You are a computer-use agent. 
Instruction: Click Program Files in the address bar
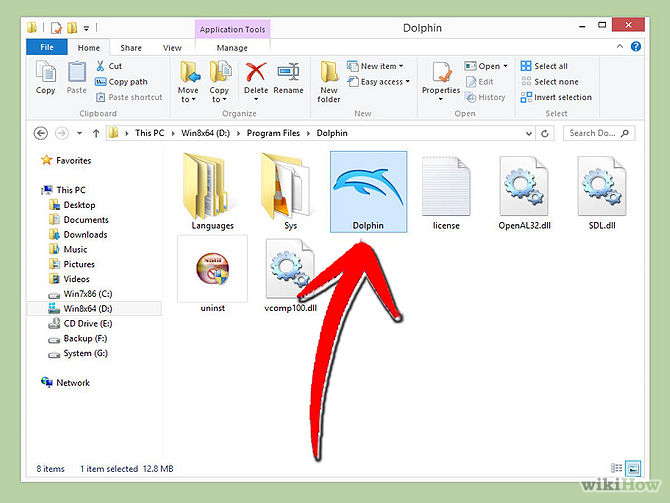tap(273, 133)
